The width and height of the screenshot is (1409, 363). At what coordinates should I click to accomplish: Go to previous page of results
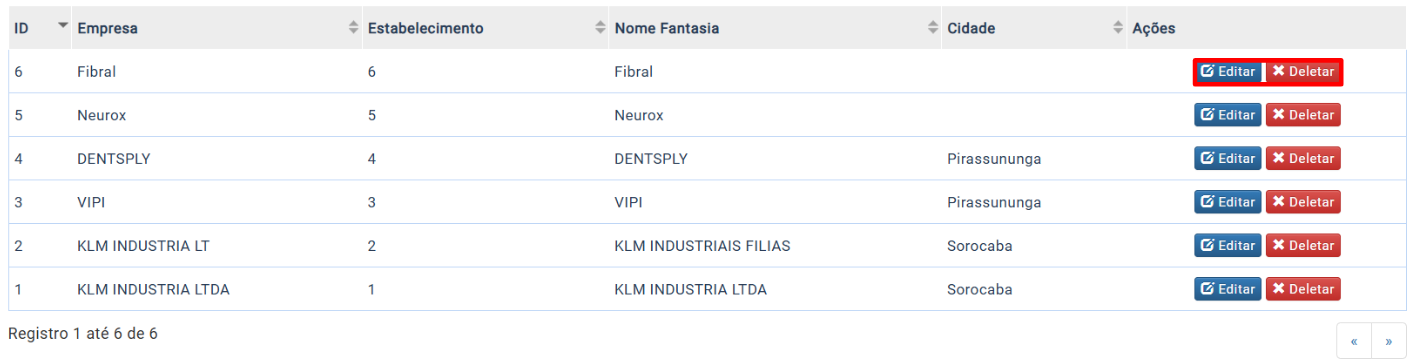pos(1354,341)
